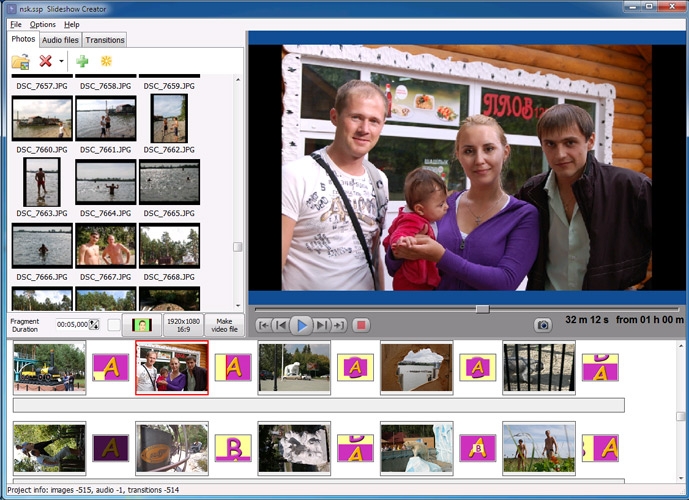
Task: Switch to the Transitions tab
Action: click(105, 40)
